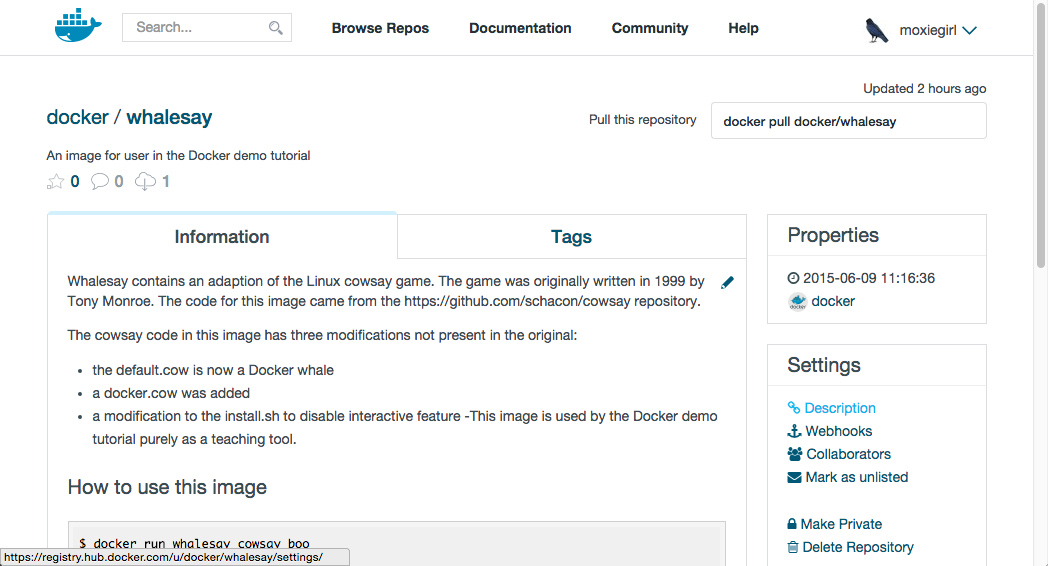Toggle Mark as unlisted setting
The image size is (1048, 566).
pyautogui.click(x=856, y=477)
